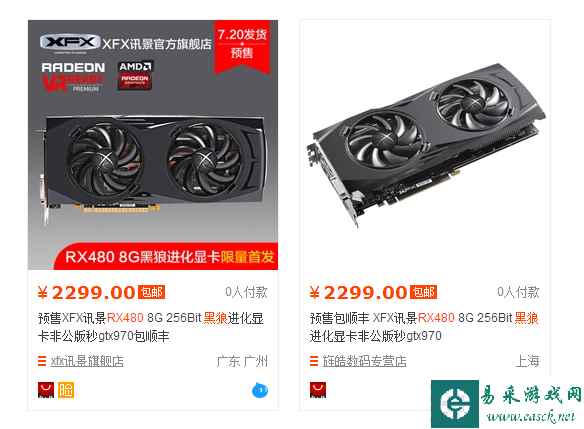The image size is (584, 429).
Task: Open the 旌皓数码专营店 shop link
Action: [364, 361]
